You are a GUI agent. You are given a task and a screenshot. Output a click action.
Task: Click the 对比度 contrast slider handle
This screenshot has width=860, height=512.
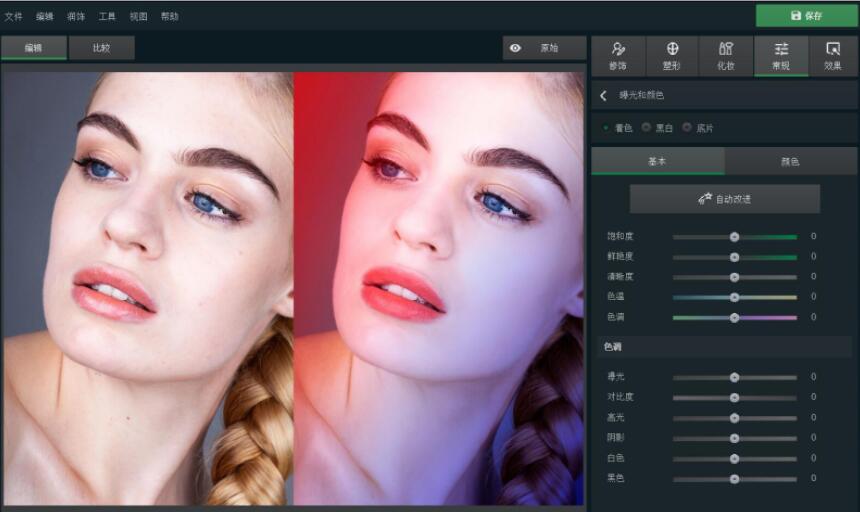(x=734, y=397)
